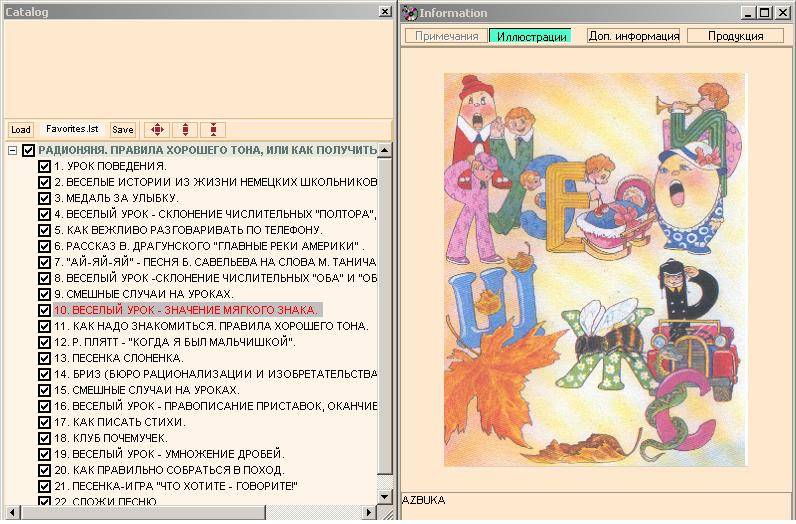This screenshot has width=796, height=524.
Task: Uncheck track 1 УРОК ПОВЕДЕНИЯ checkbox
Action: point(44,166)
